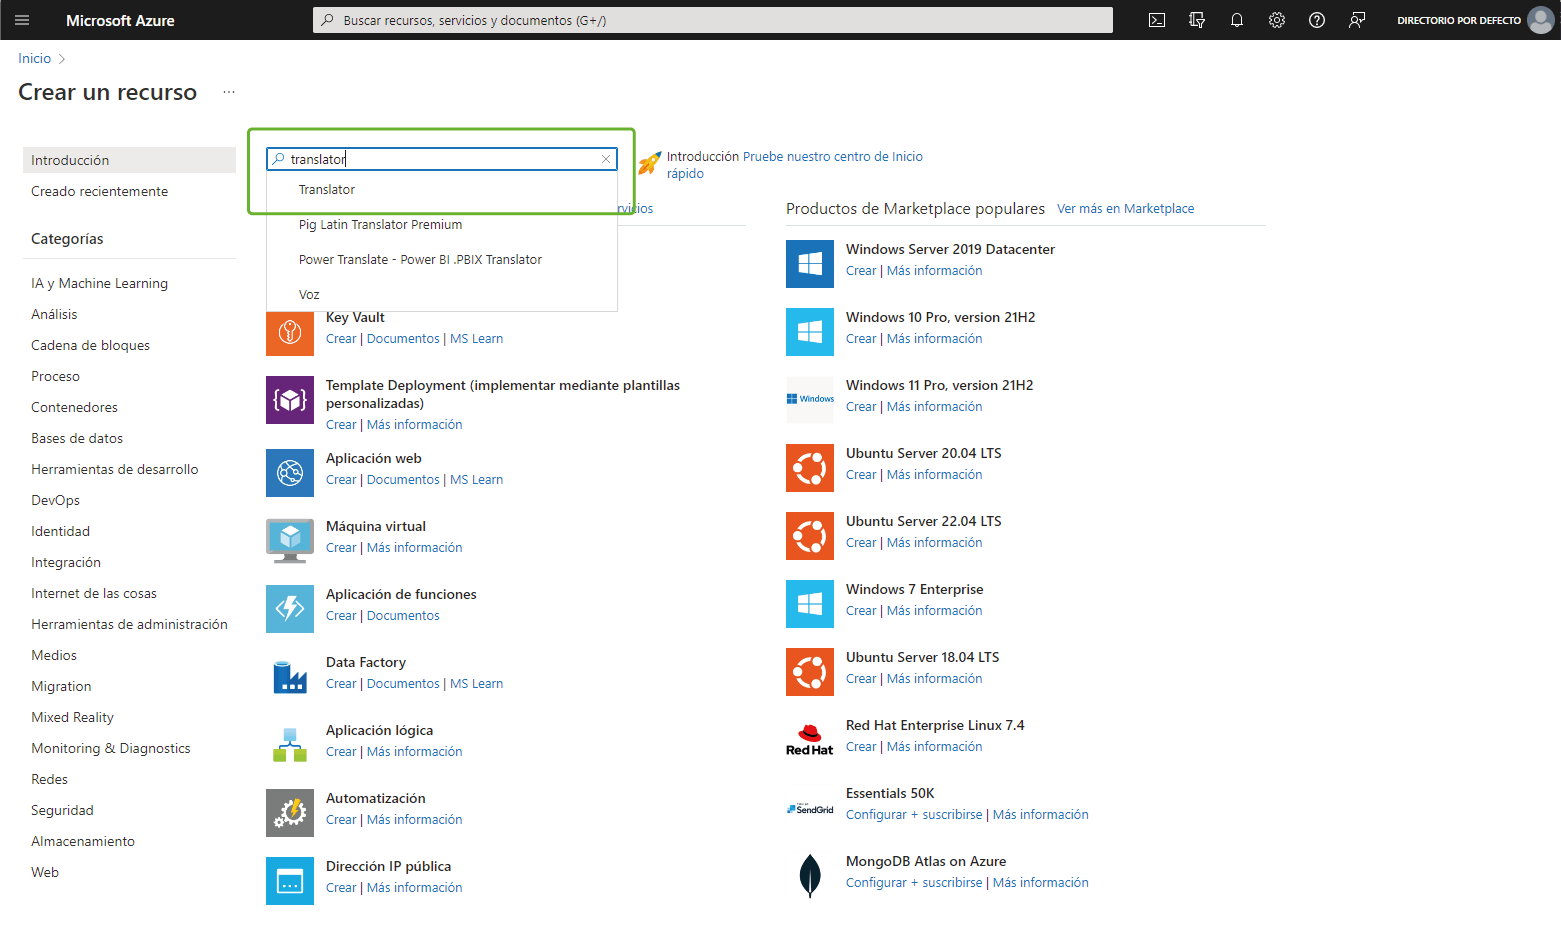This screenshot has height=937, width=1561.
Task: Click the user account avatar
Action: pyautogui.click(x=1541, y=20)
